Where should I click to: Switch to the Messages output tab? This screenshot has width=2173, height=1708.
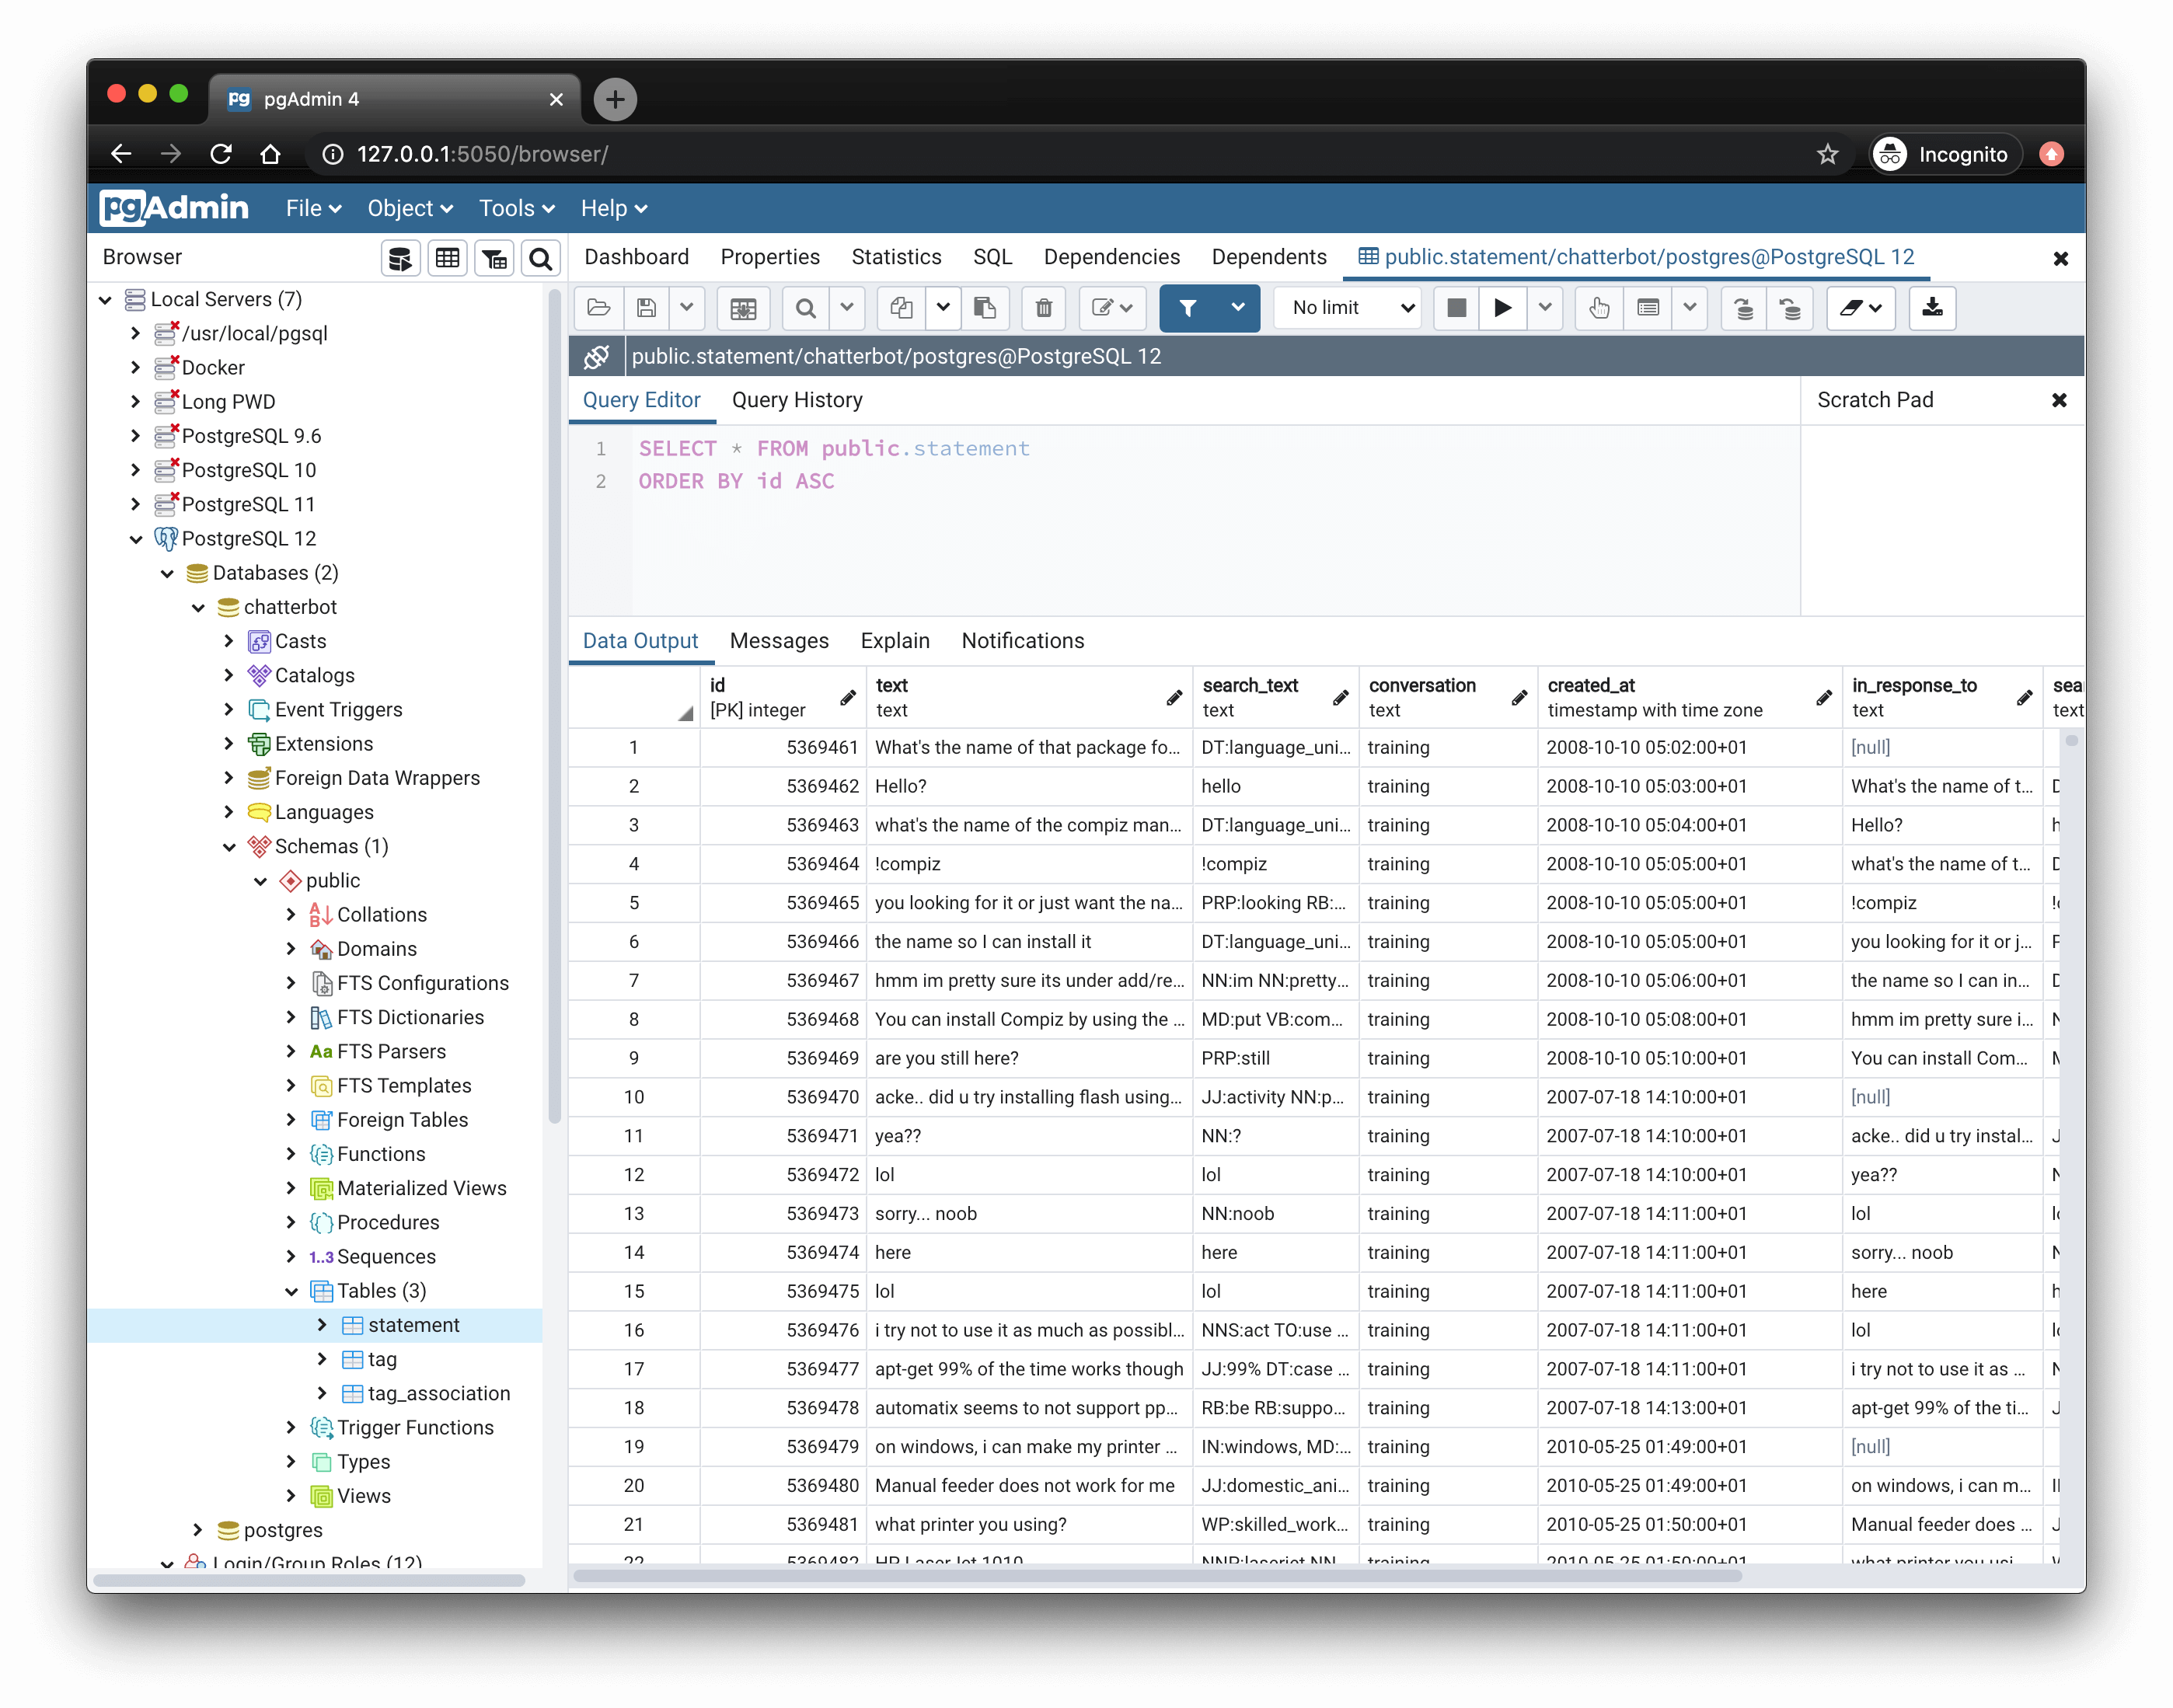pyautogui.click(x=779, y=641)
